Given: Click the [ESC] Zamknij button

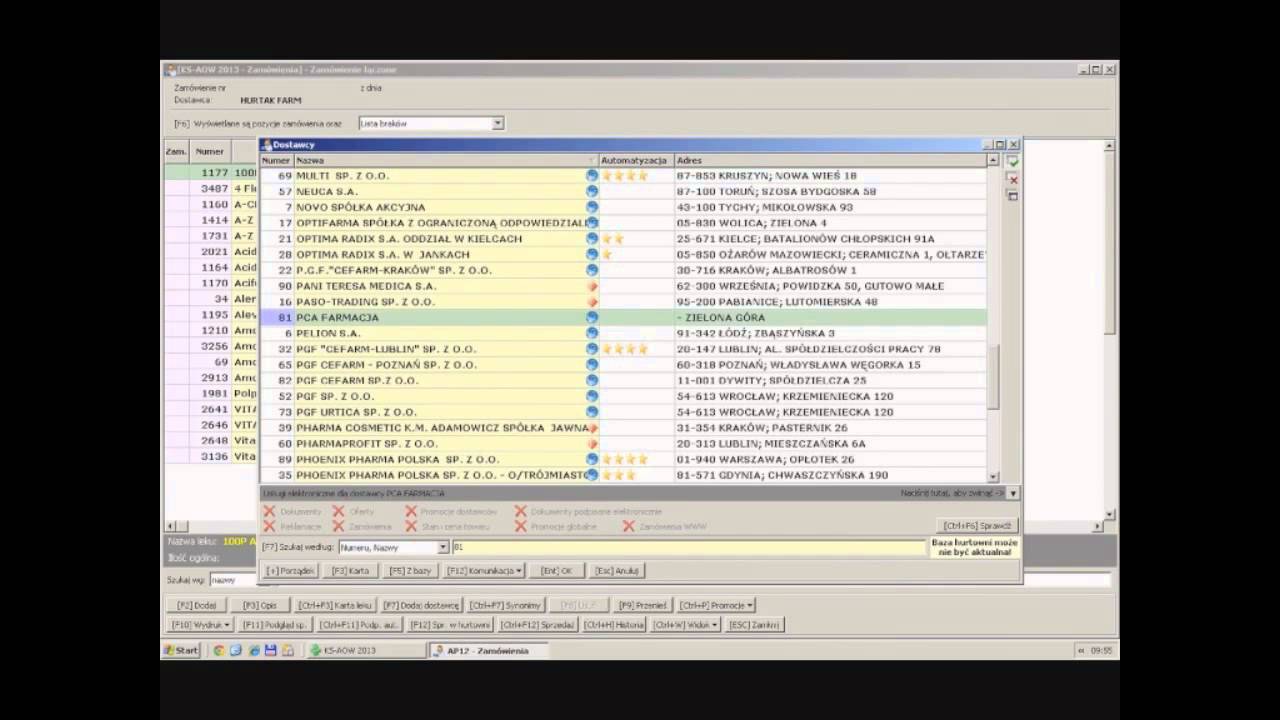Looking at the screenshot, I should point(754,624).
